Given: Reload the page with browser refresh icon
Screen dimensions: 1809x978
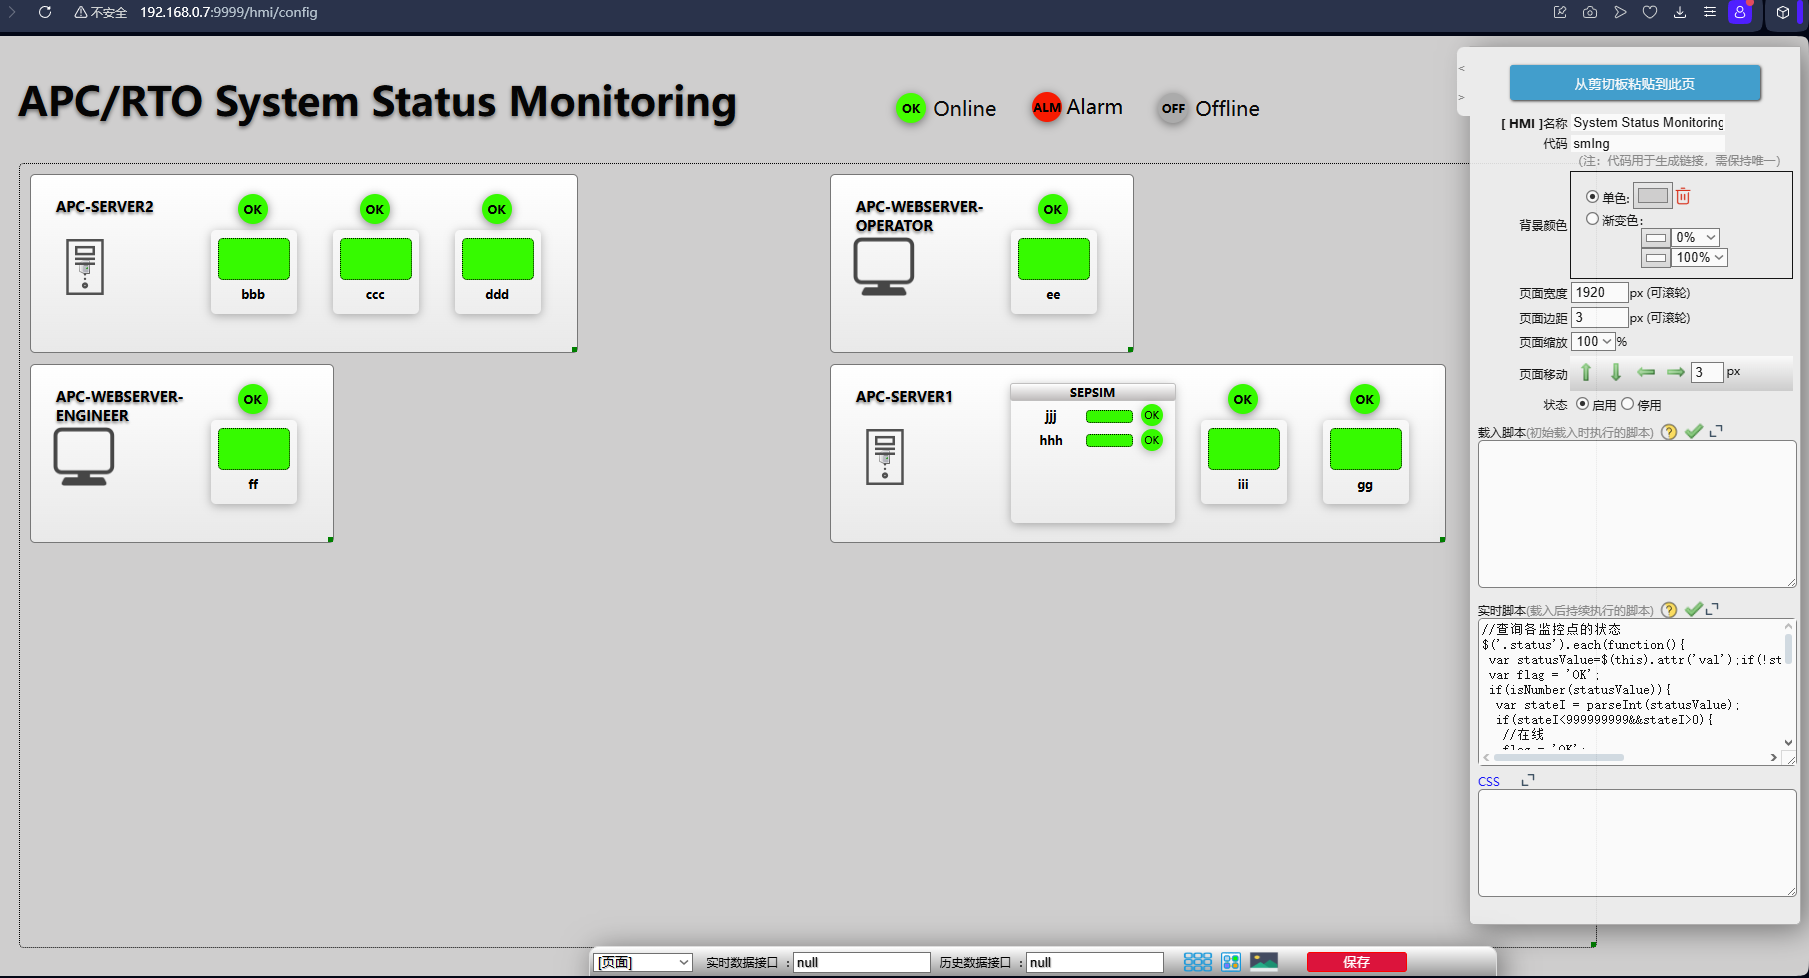Looking at the screenshot, I should (x=45, y=12).
